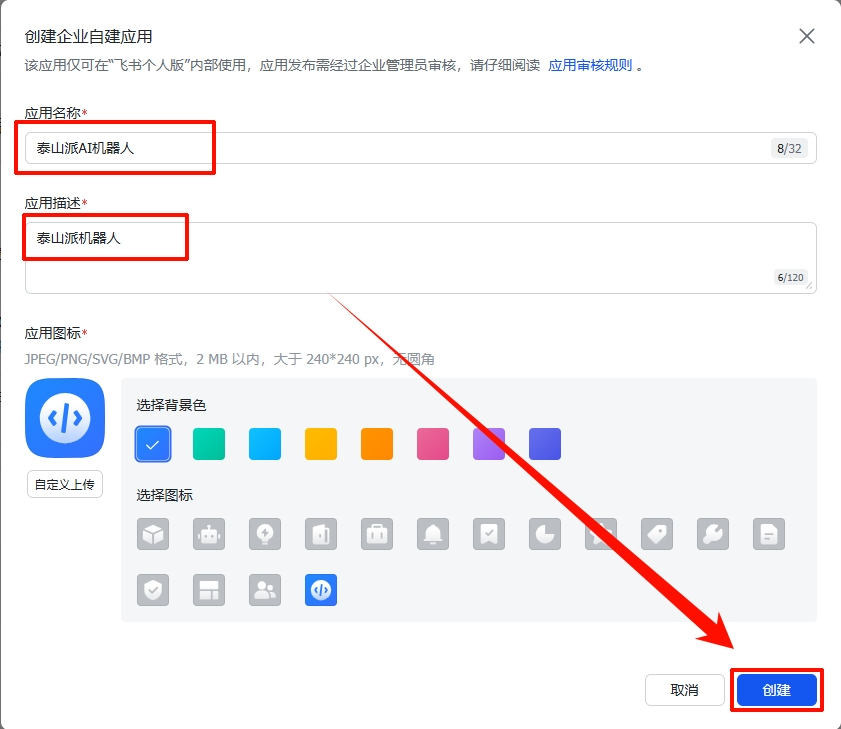This screenshot has height=729, width=841.
Task: Keep the blue code icon selected
Action: coord(321,590)
